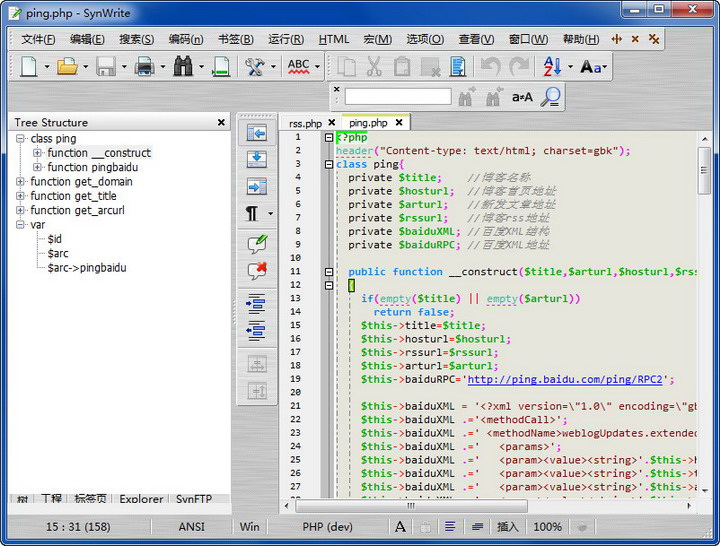Click the New file icon
Image resolution: width=720 pixels, height=546 pixels.
click(28, 67)
